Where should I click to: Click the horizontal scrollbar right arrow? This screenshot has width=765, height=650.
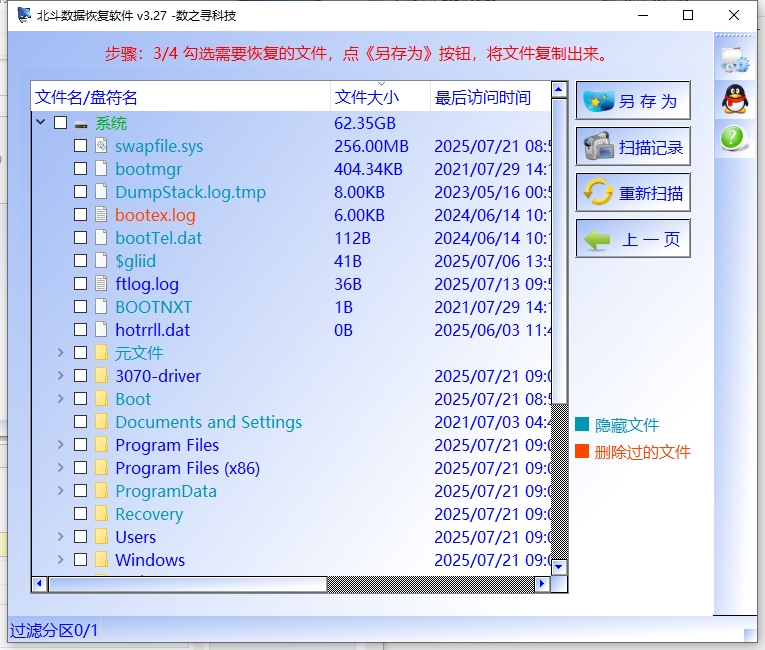pyautogui.click(x=542, y=584)
